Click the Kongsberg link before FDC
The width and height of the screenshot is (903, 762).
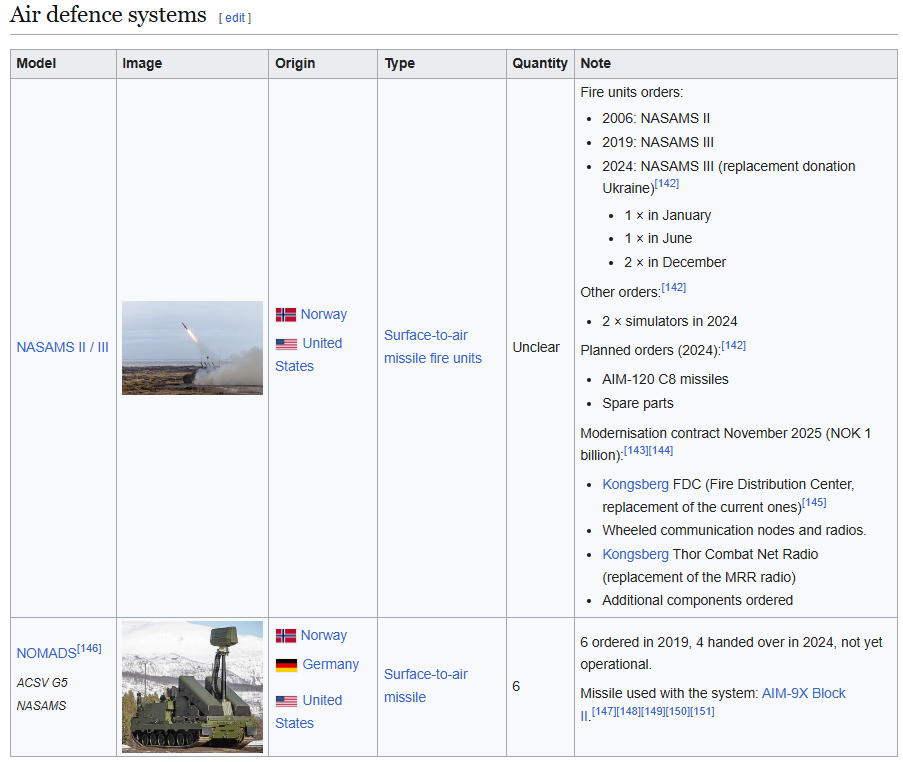click(x=635, y=484)
